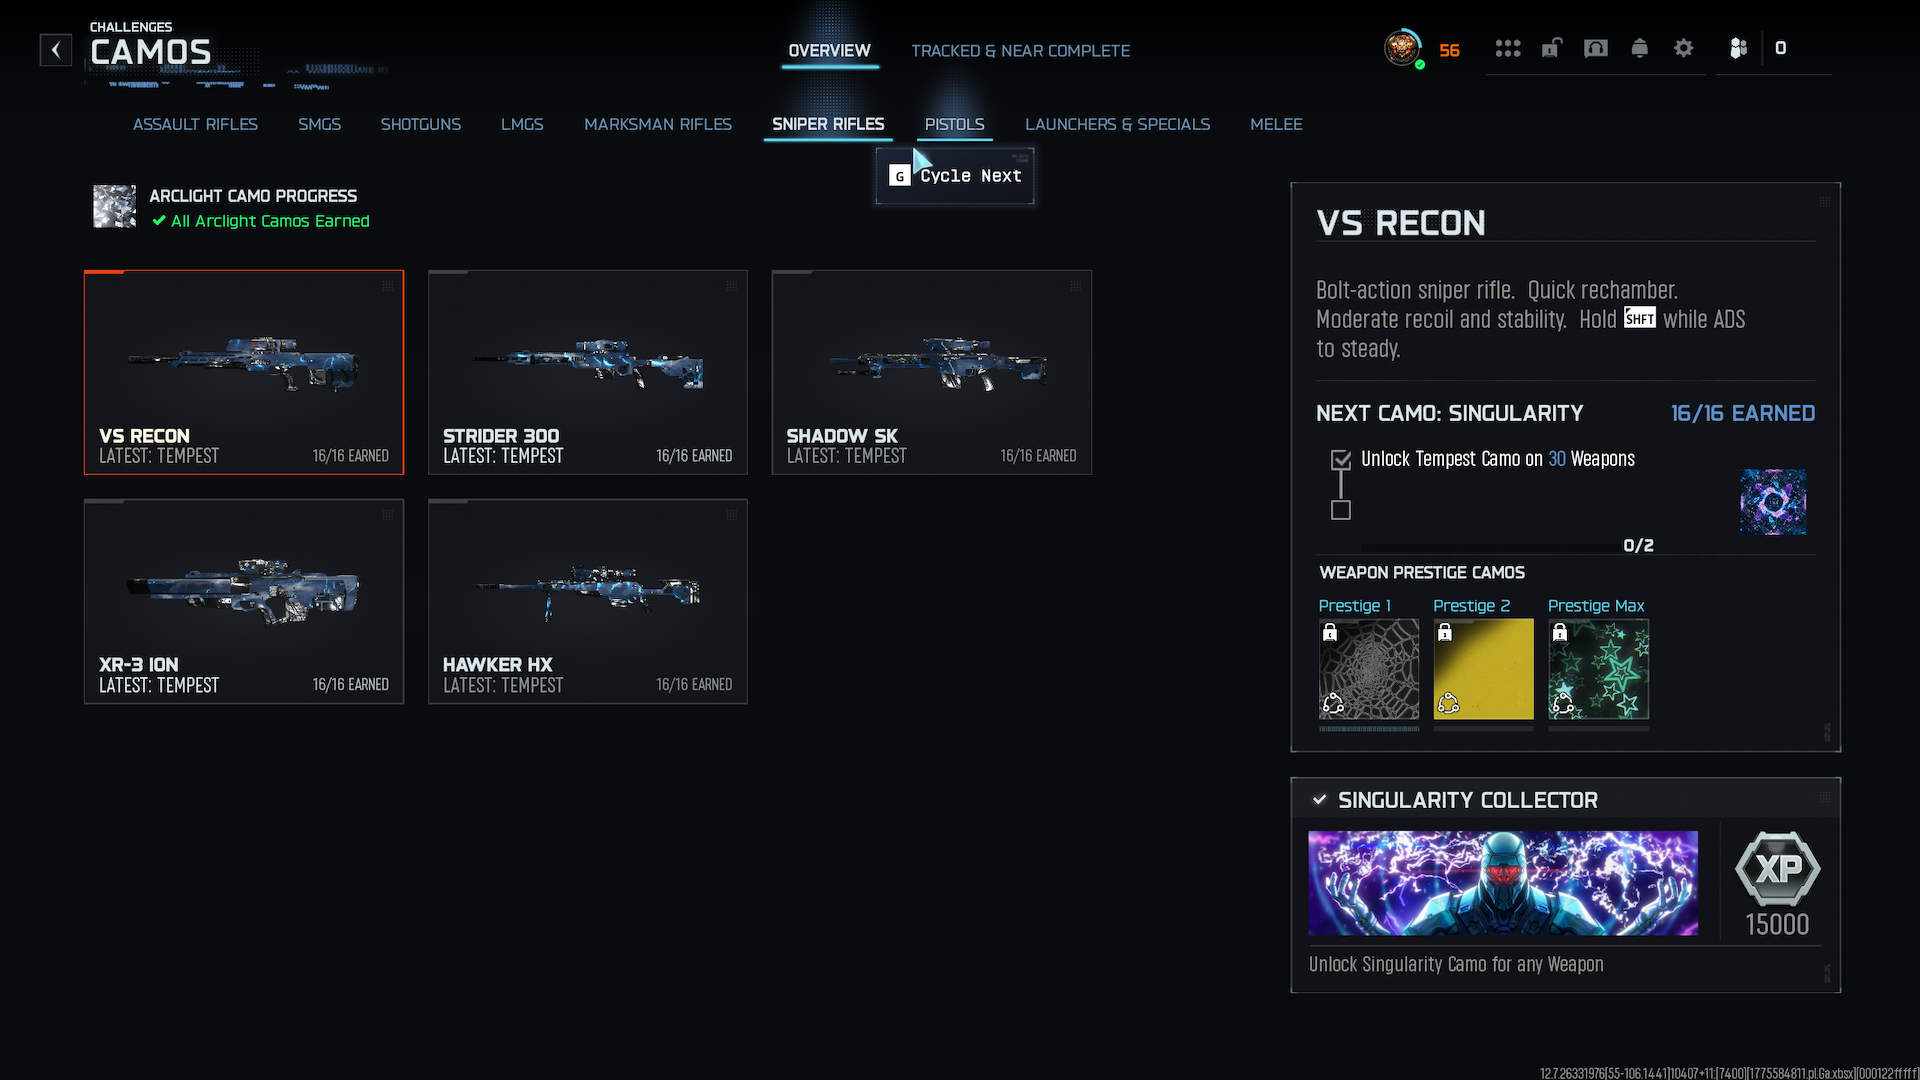Switch to Tracked & Near Complete tab
Viewport: 1920px width, 1080px height.
click(x=1020, y=51)
